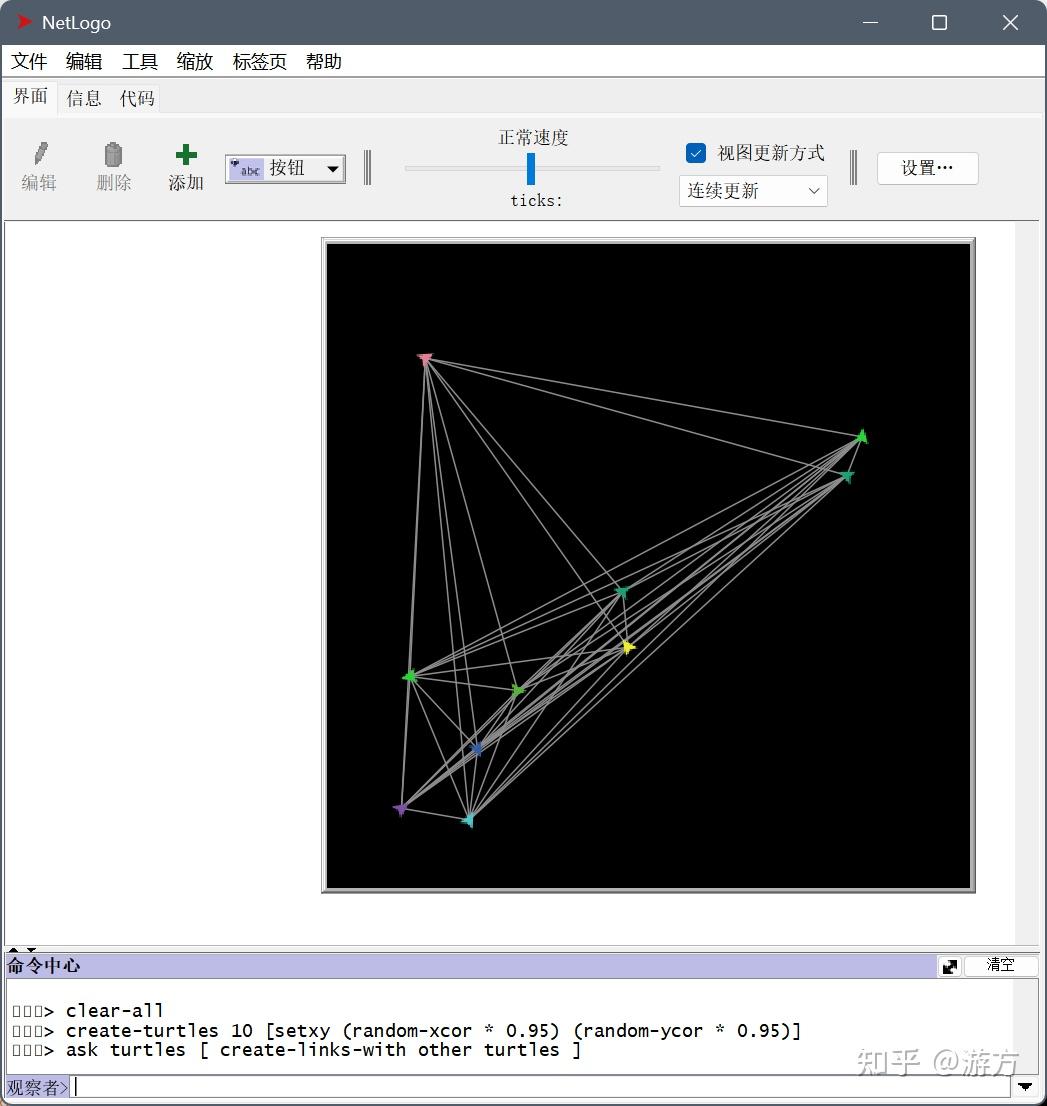Click the command center layout toggle icon
1047x1106 pixels.
950,966
